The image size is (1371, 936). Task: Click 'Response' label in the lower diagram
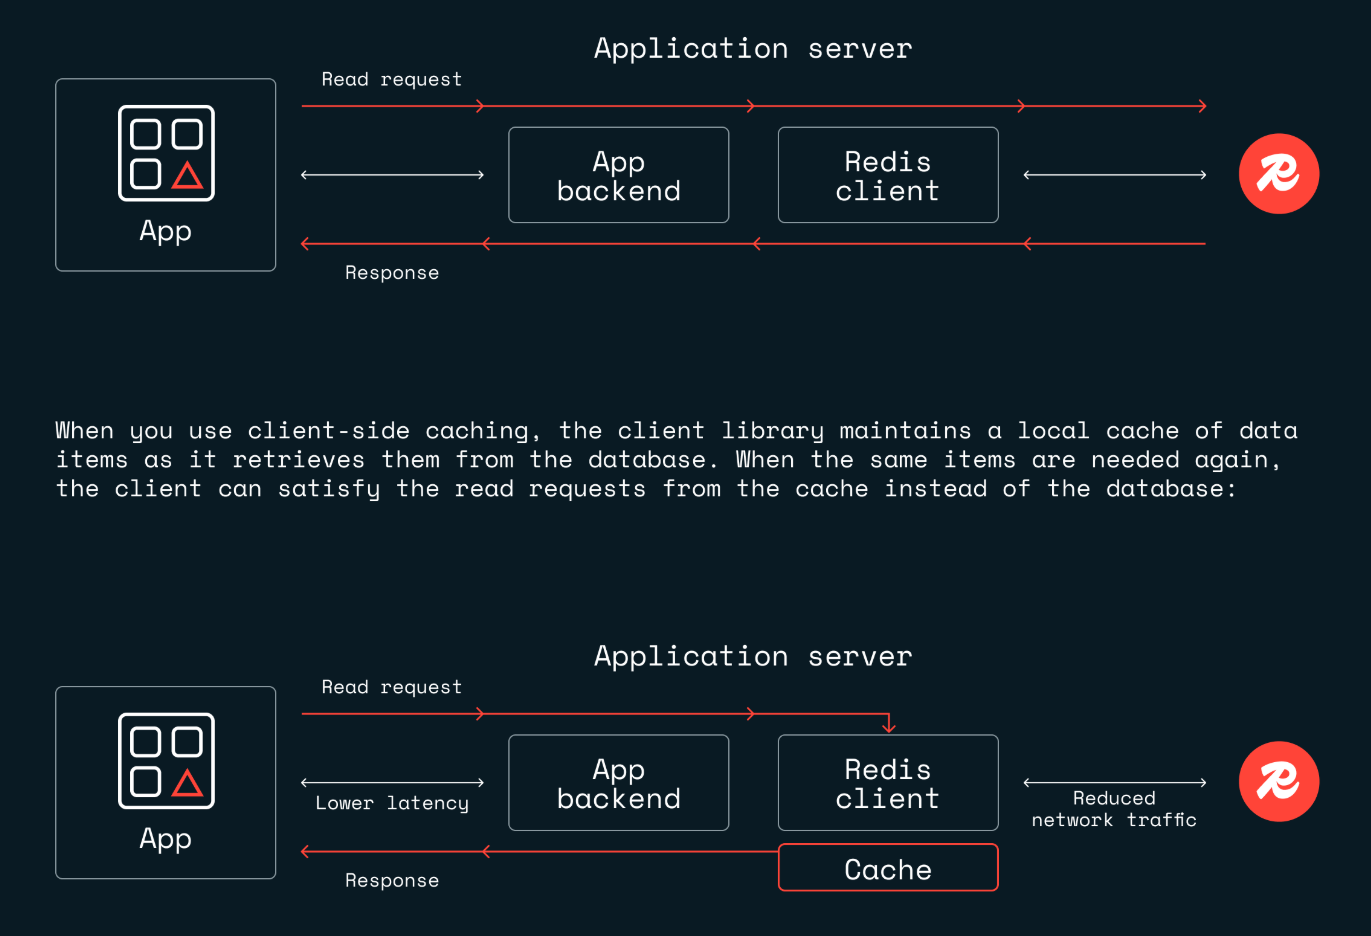pyautogui.click(x=392, y=881)
